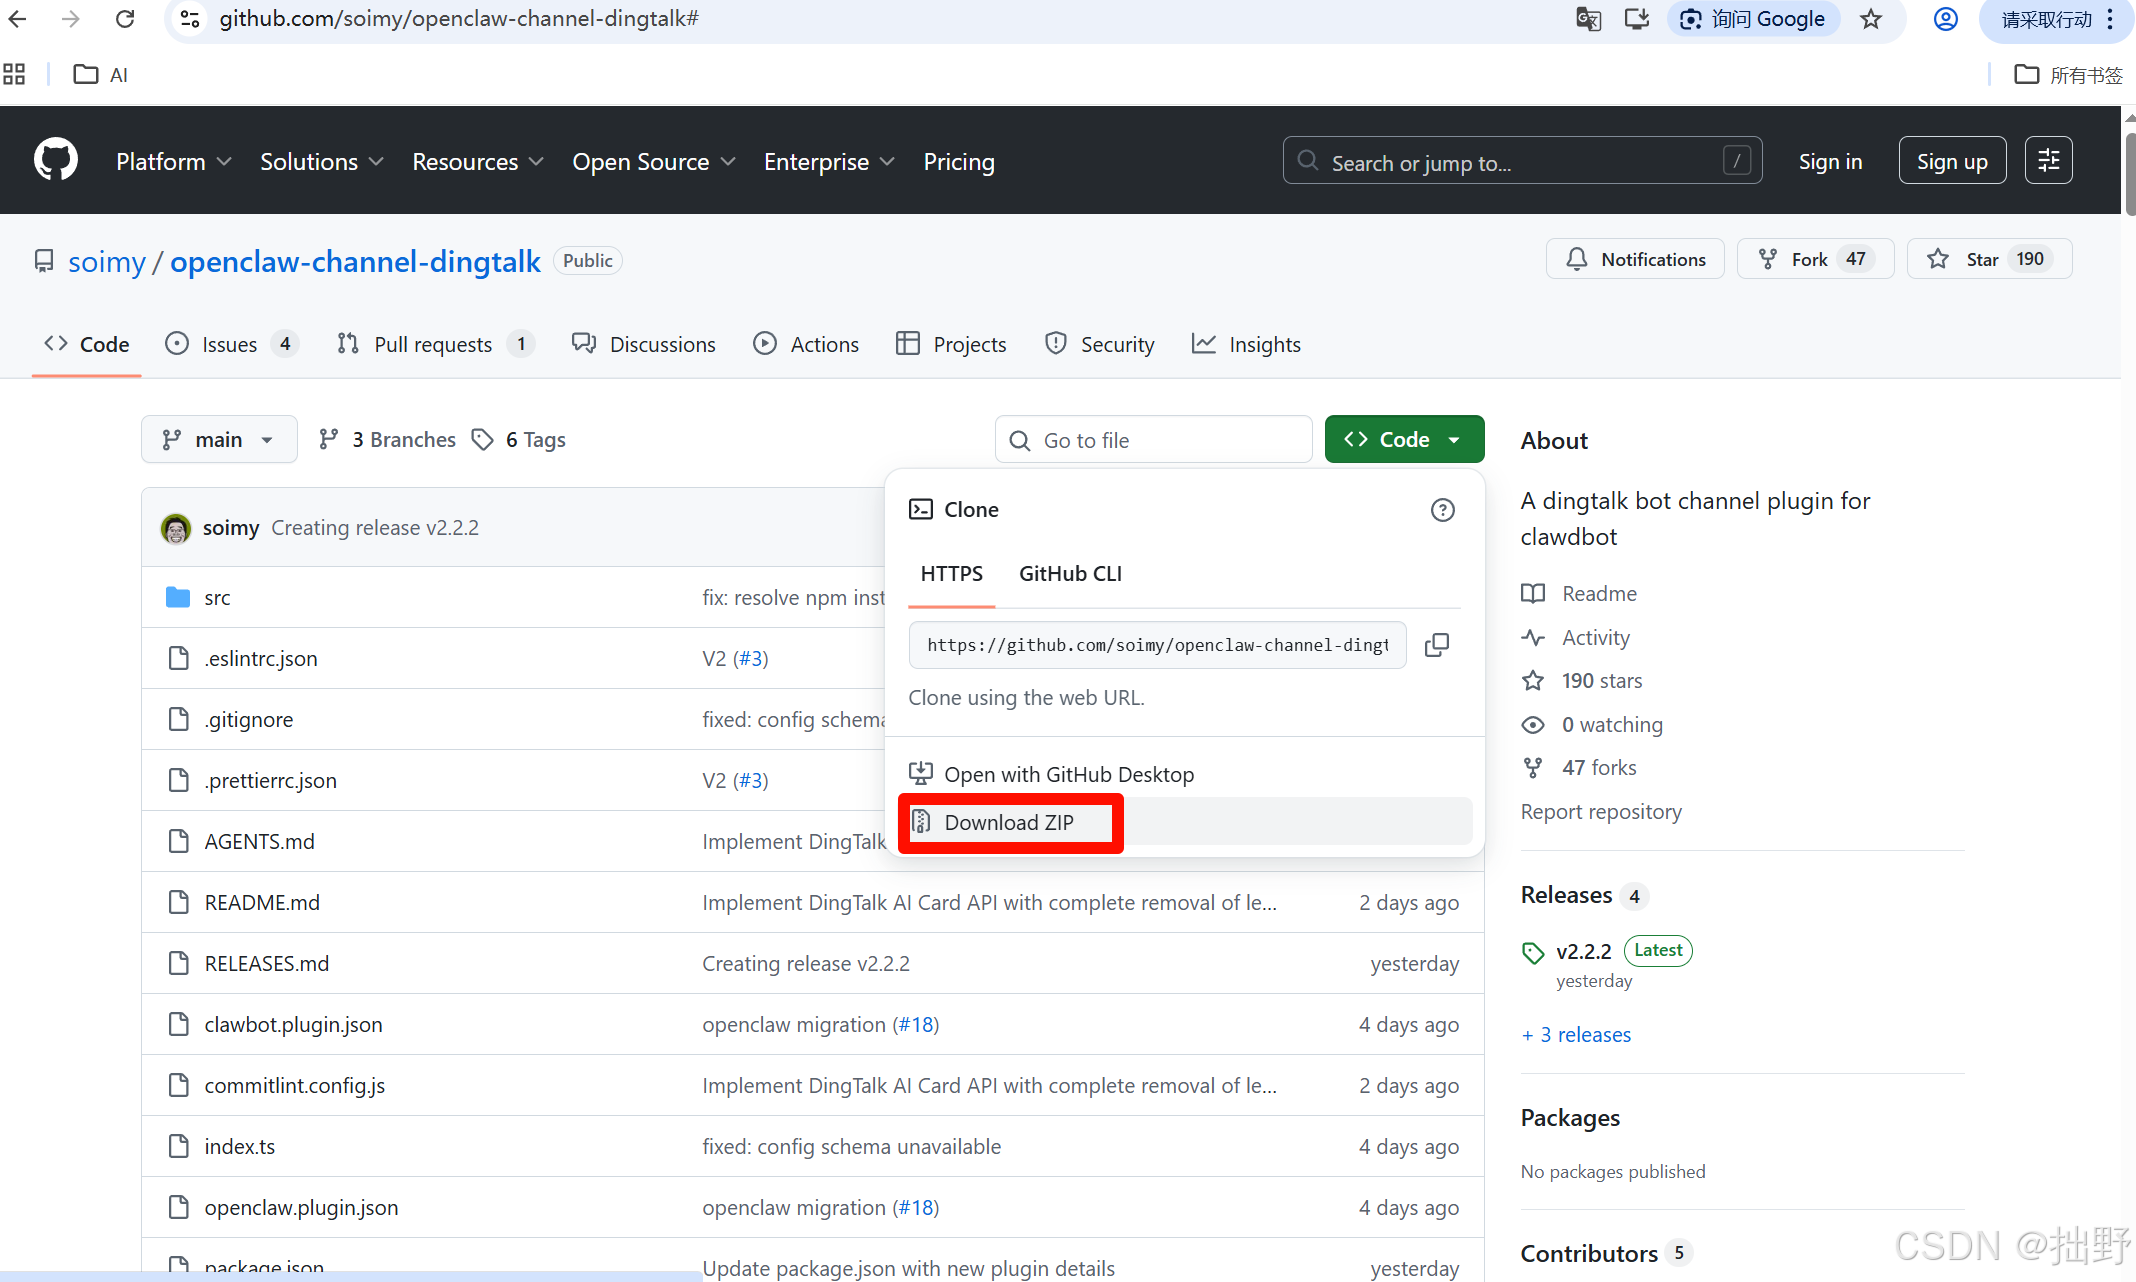Image resolution: width=2136 pixels, height=1282 pixels.
Task: Expand the Platform navigation menu
Action: [x=173, y=162]
